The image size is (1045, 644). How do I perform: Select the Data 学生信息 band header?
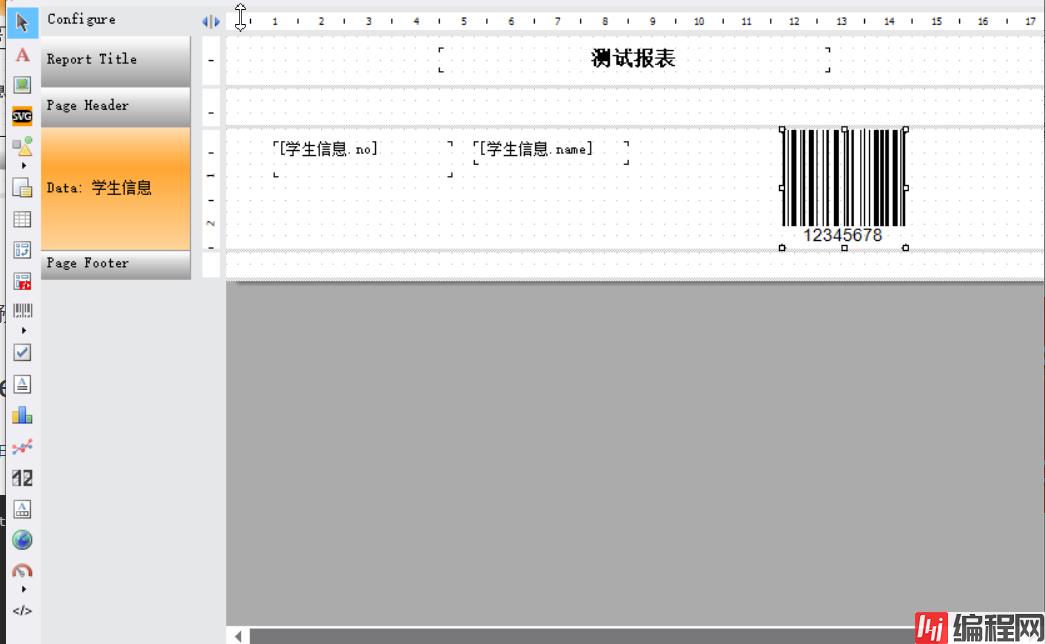[115, 188]
